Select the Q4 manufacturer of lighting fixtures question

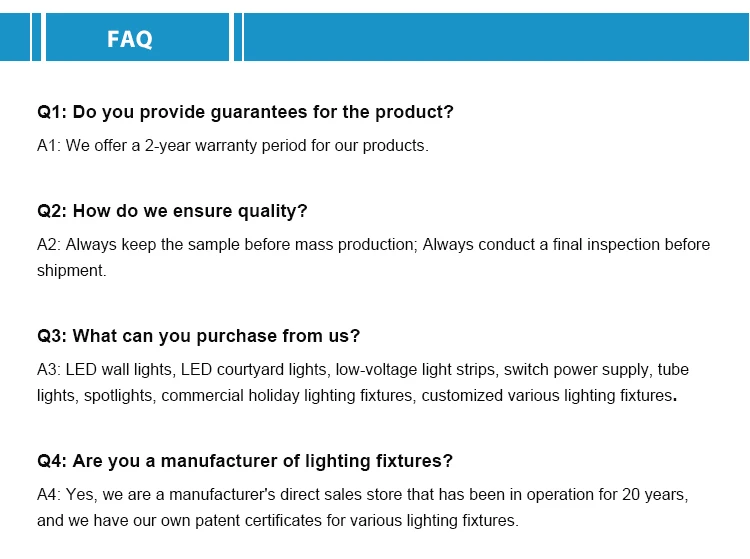[245, 461]
